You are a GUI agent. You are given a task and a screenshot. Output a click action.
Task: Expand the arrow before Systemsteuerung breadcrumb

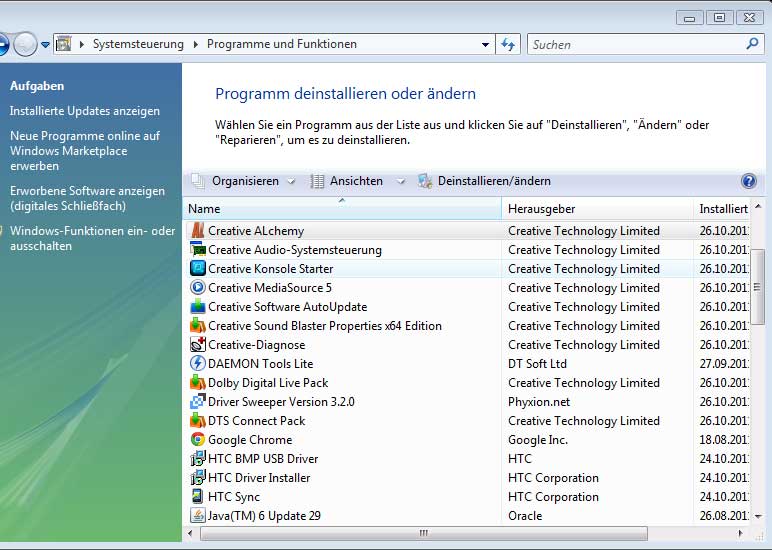click(x=82, y=44)
